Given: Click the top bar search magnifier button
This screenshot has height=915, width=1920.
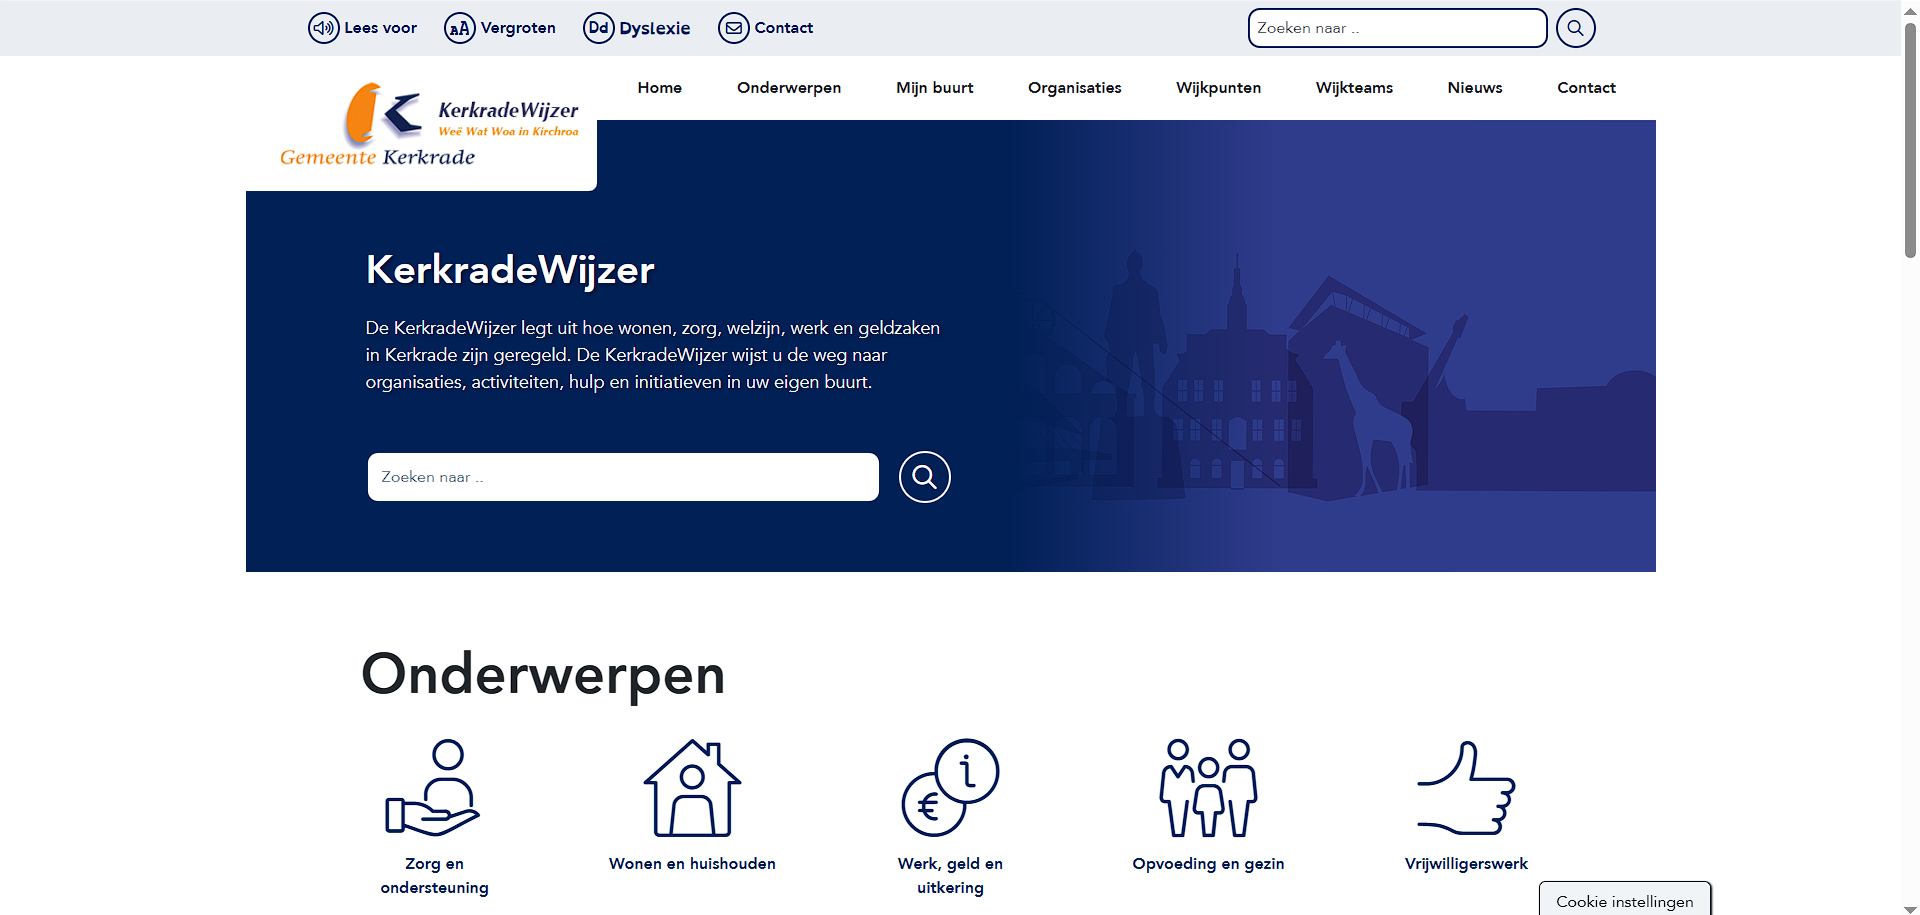Looking at the screenshot, I should coord(1575,28).
